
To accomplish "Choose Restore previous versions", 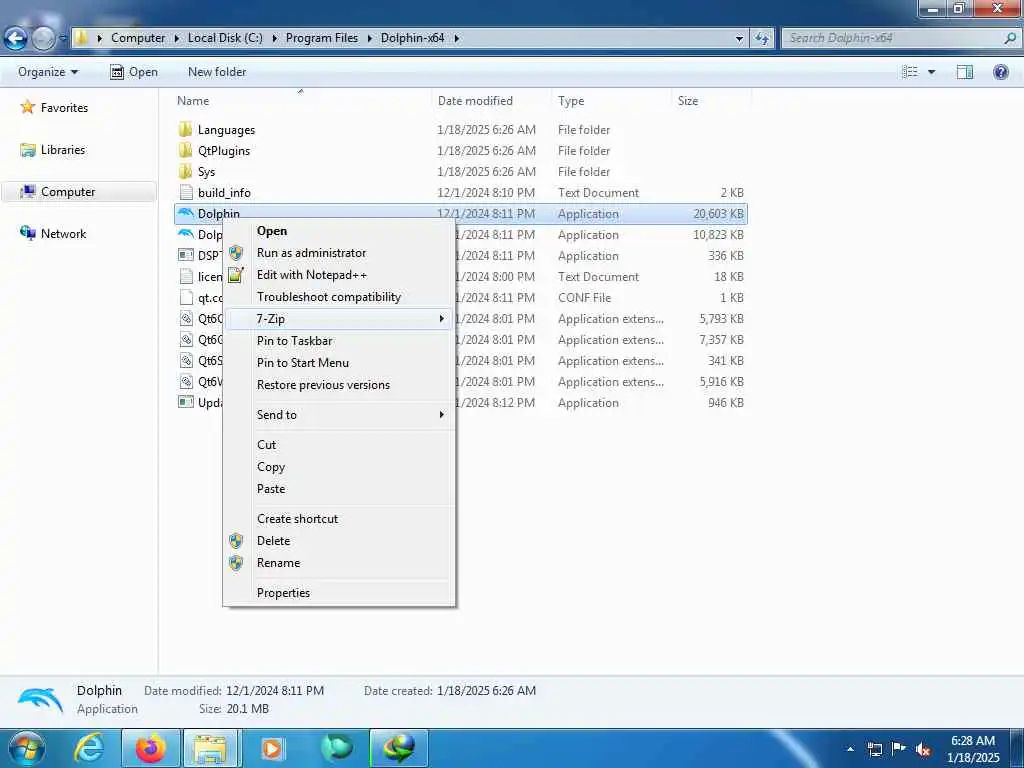I will coord(323,385).
